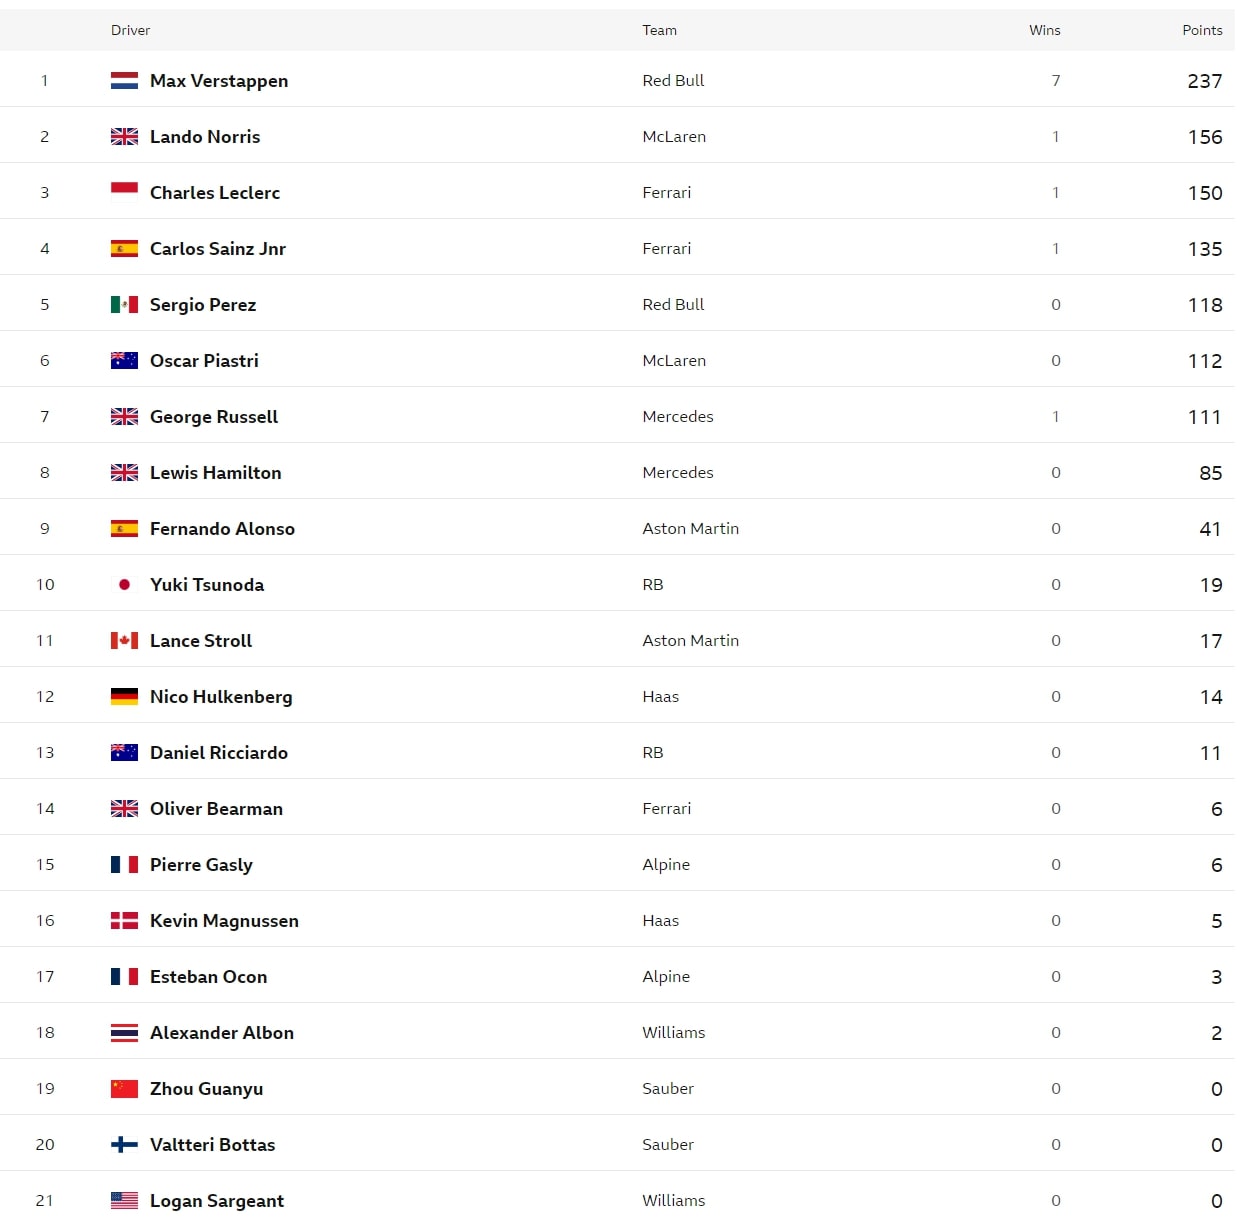The width and height of the screenshot is (1251, 1223).
Task: Click the Danish flag beside Kevin Magnussen
Action: (124, 921)
